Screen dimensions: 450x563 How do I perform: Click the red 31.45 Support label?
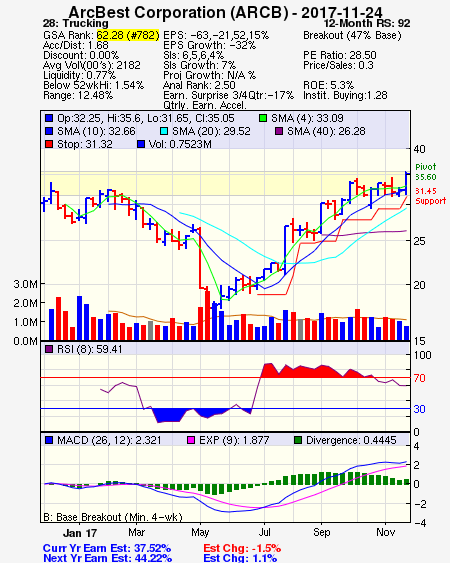tap(430, 196)
